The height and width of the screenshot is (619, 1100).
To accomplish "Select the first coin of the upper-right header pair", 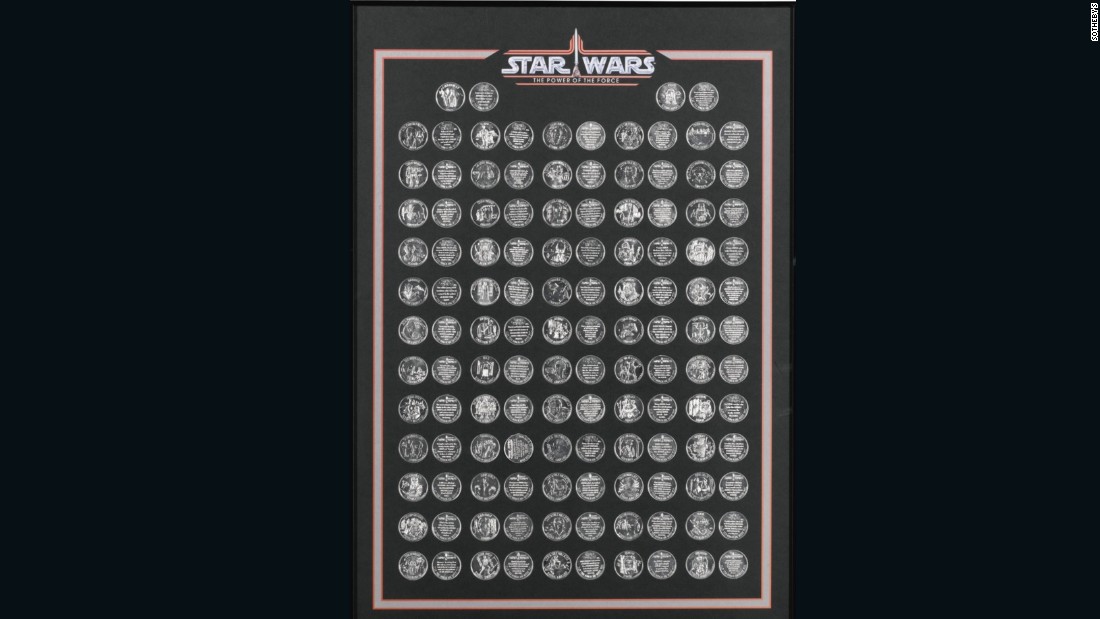I will (671, 97).
